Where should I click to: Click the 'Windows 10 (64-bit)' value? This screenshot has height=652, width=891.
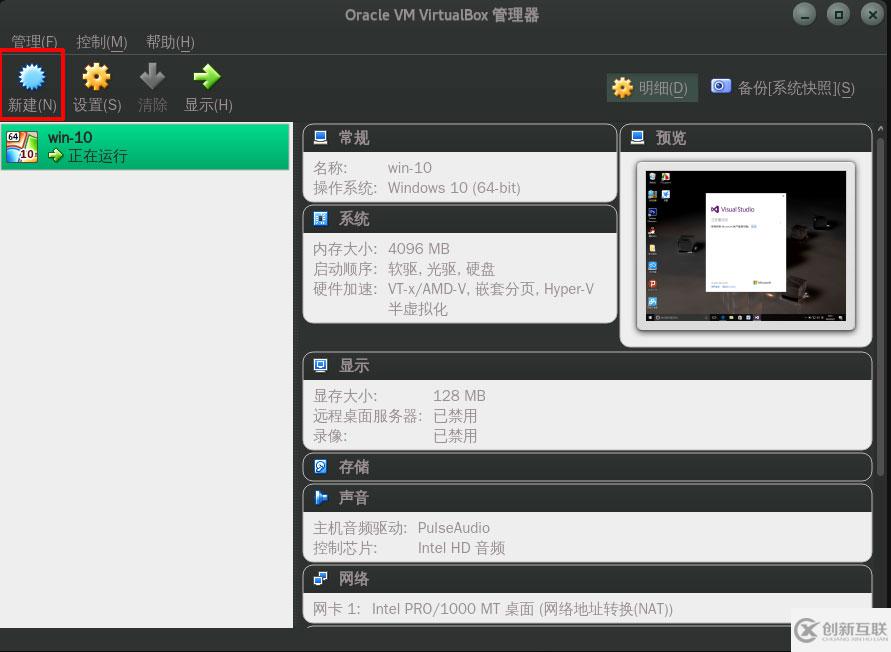tap(454, 188)
